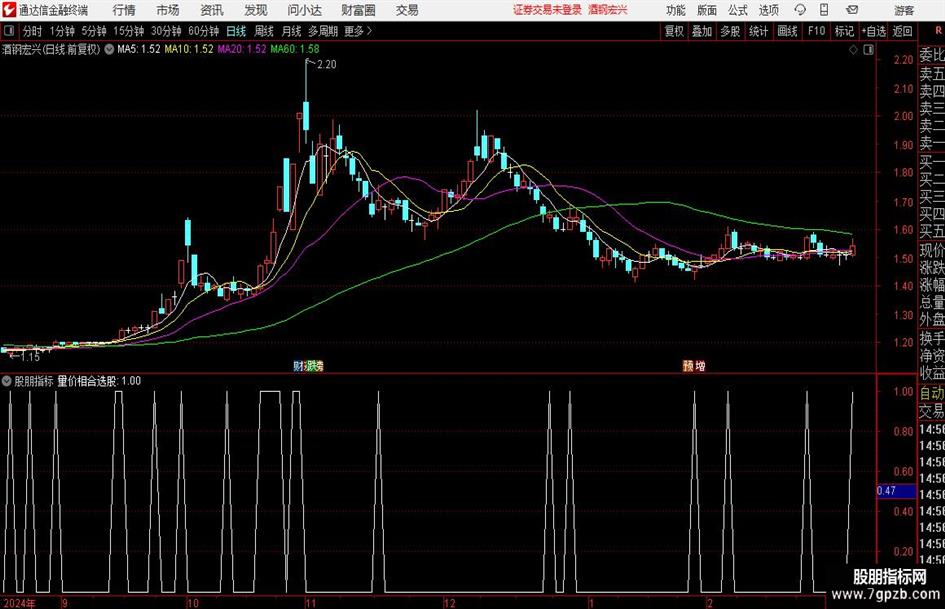Open the 画线 drawing tools button
The image size is (945, 609).
[787, 31]
